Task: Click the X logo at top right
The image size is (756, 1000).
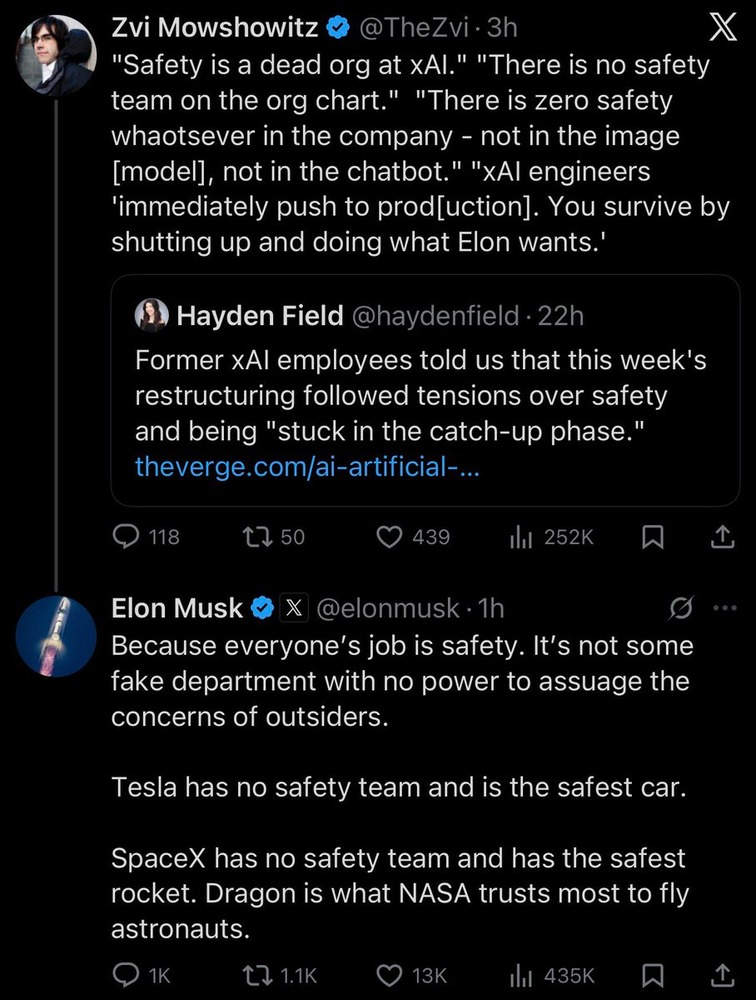Action: 720,30
